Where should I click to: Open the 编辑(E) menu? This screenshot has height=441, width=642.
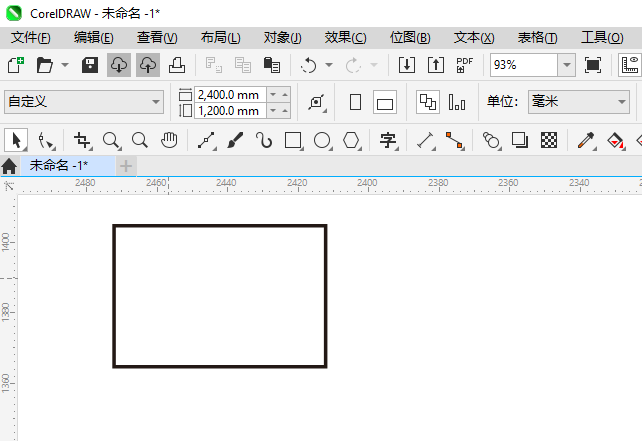(x=94, y=38)
